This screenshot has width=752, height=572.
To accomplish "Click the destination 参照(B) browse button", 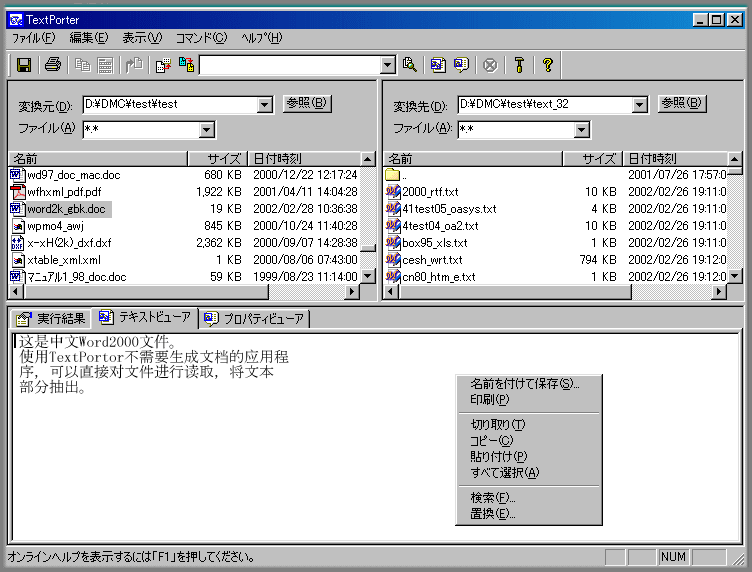I will (x=682, y=104).
